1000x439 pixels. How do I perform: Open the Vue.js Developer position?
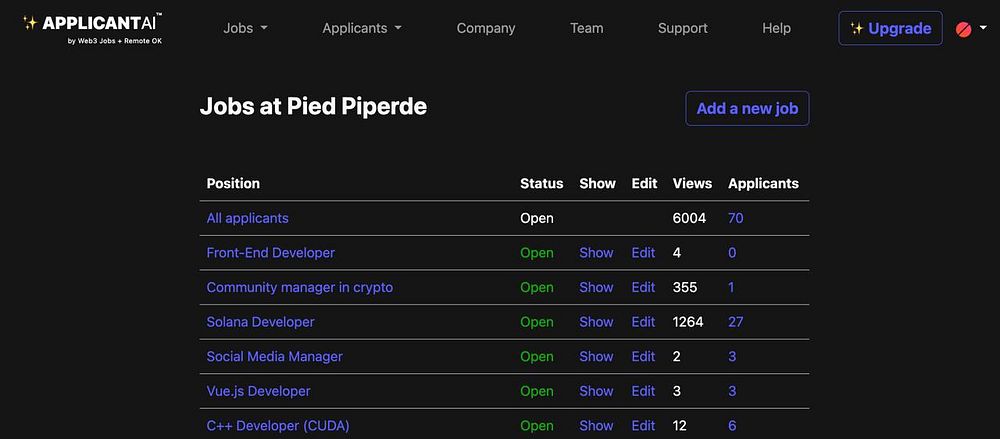(258, 391)
